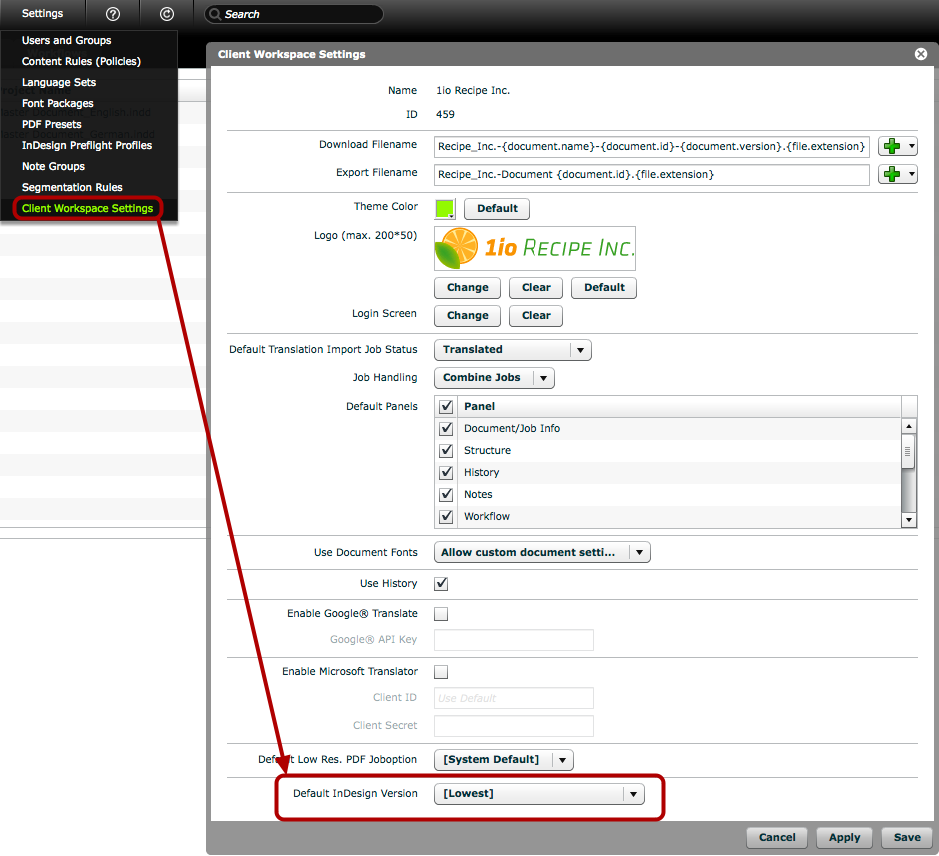Open Font Packages entry
The image size is (939, 856).
tap(57, 103)
